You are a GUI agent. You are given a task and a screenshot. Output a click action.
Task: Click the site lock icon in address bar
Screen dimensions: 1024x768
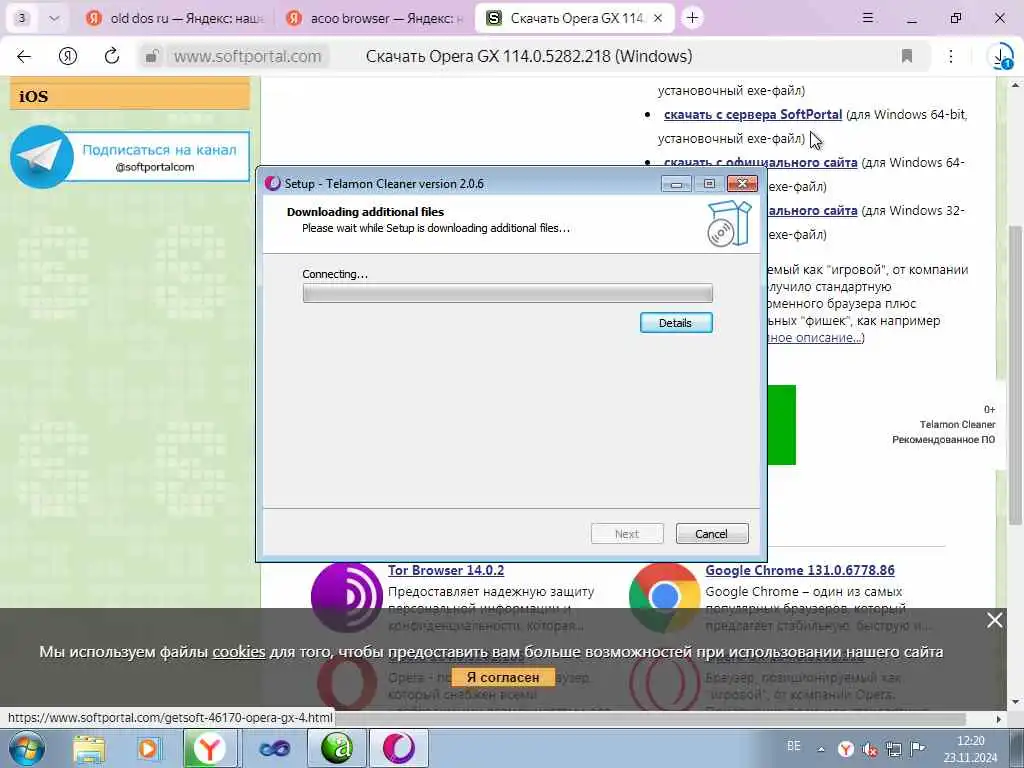152,56
